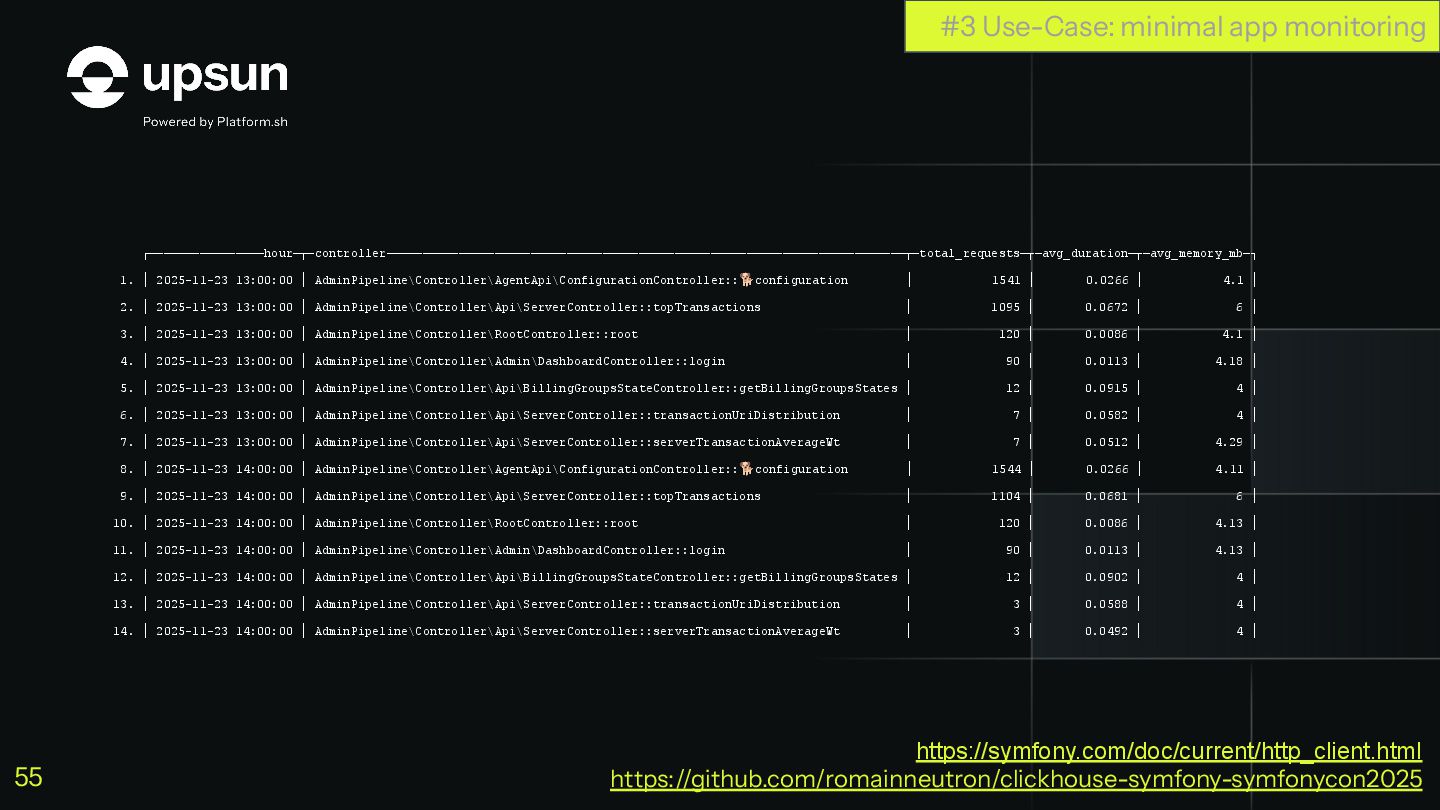Screen dimensions: 1440x810
Task: Click row 7 ServerController::serverTransactionAverageWt text
Action: click(x=577, y=442)
